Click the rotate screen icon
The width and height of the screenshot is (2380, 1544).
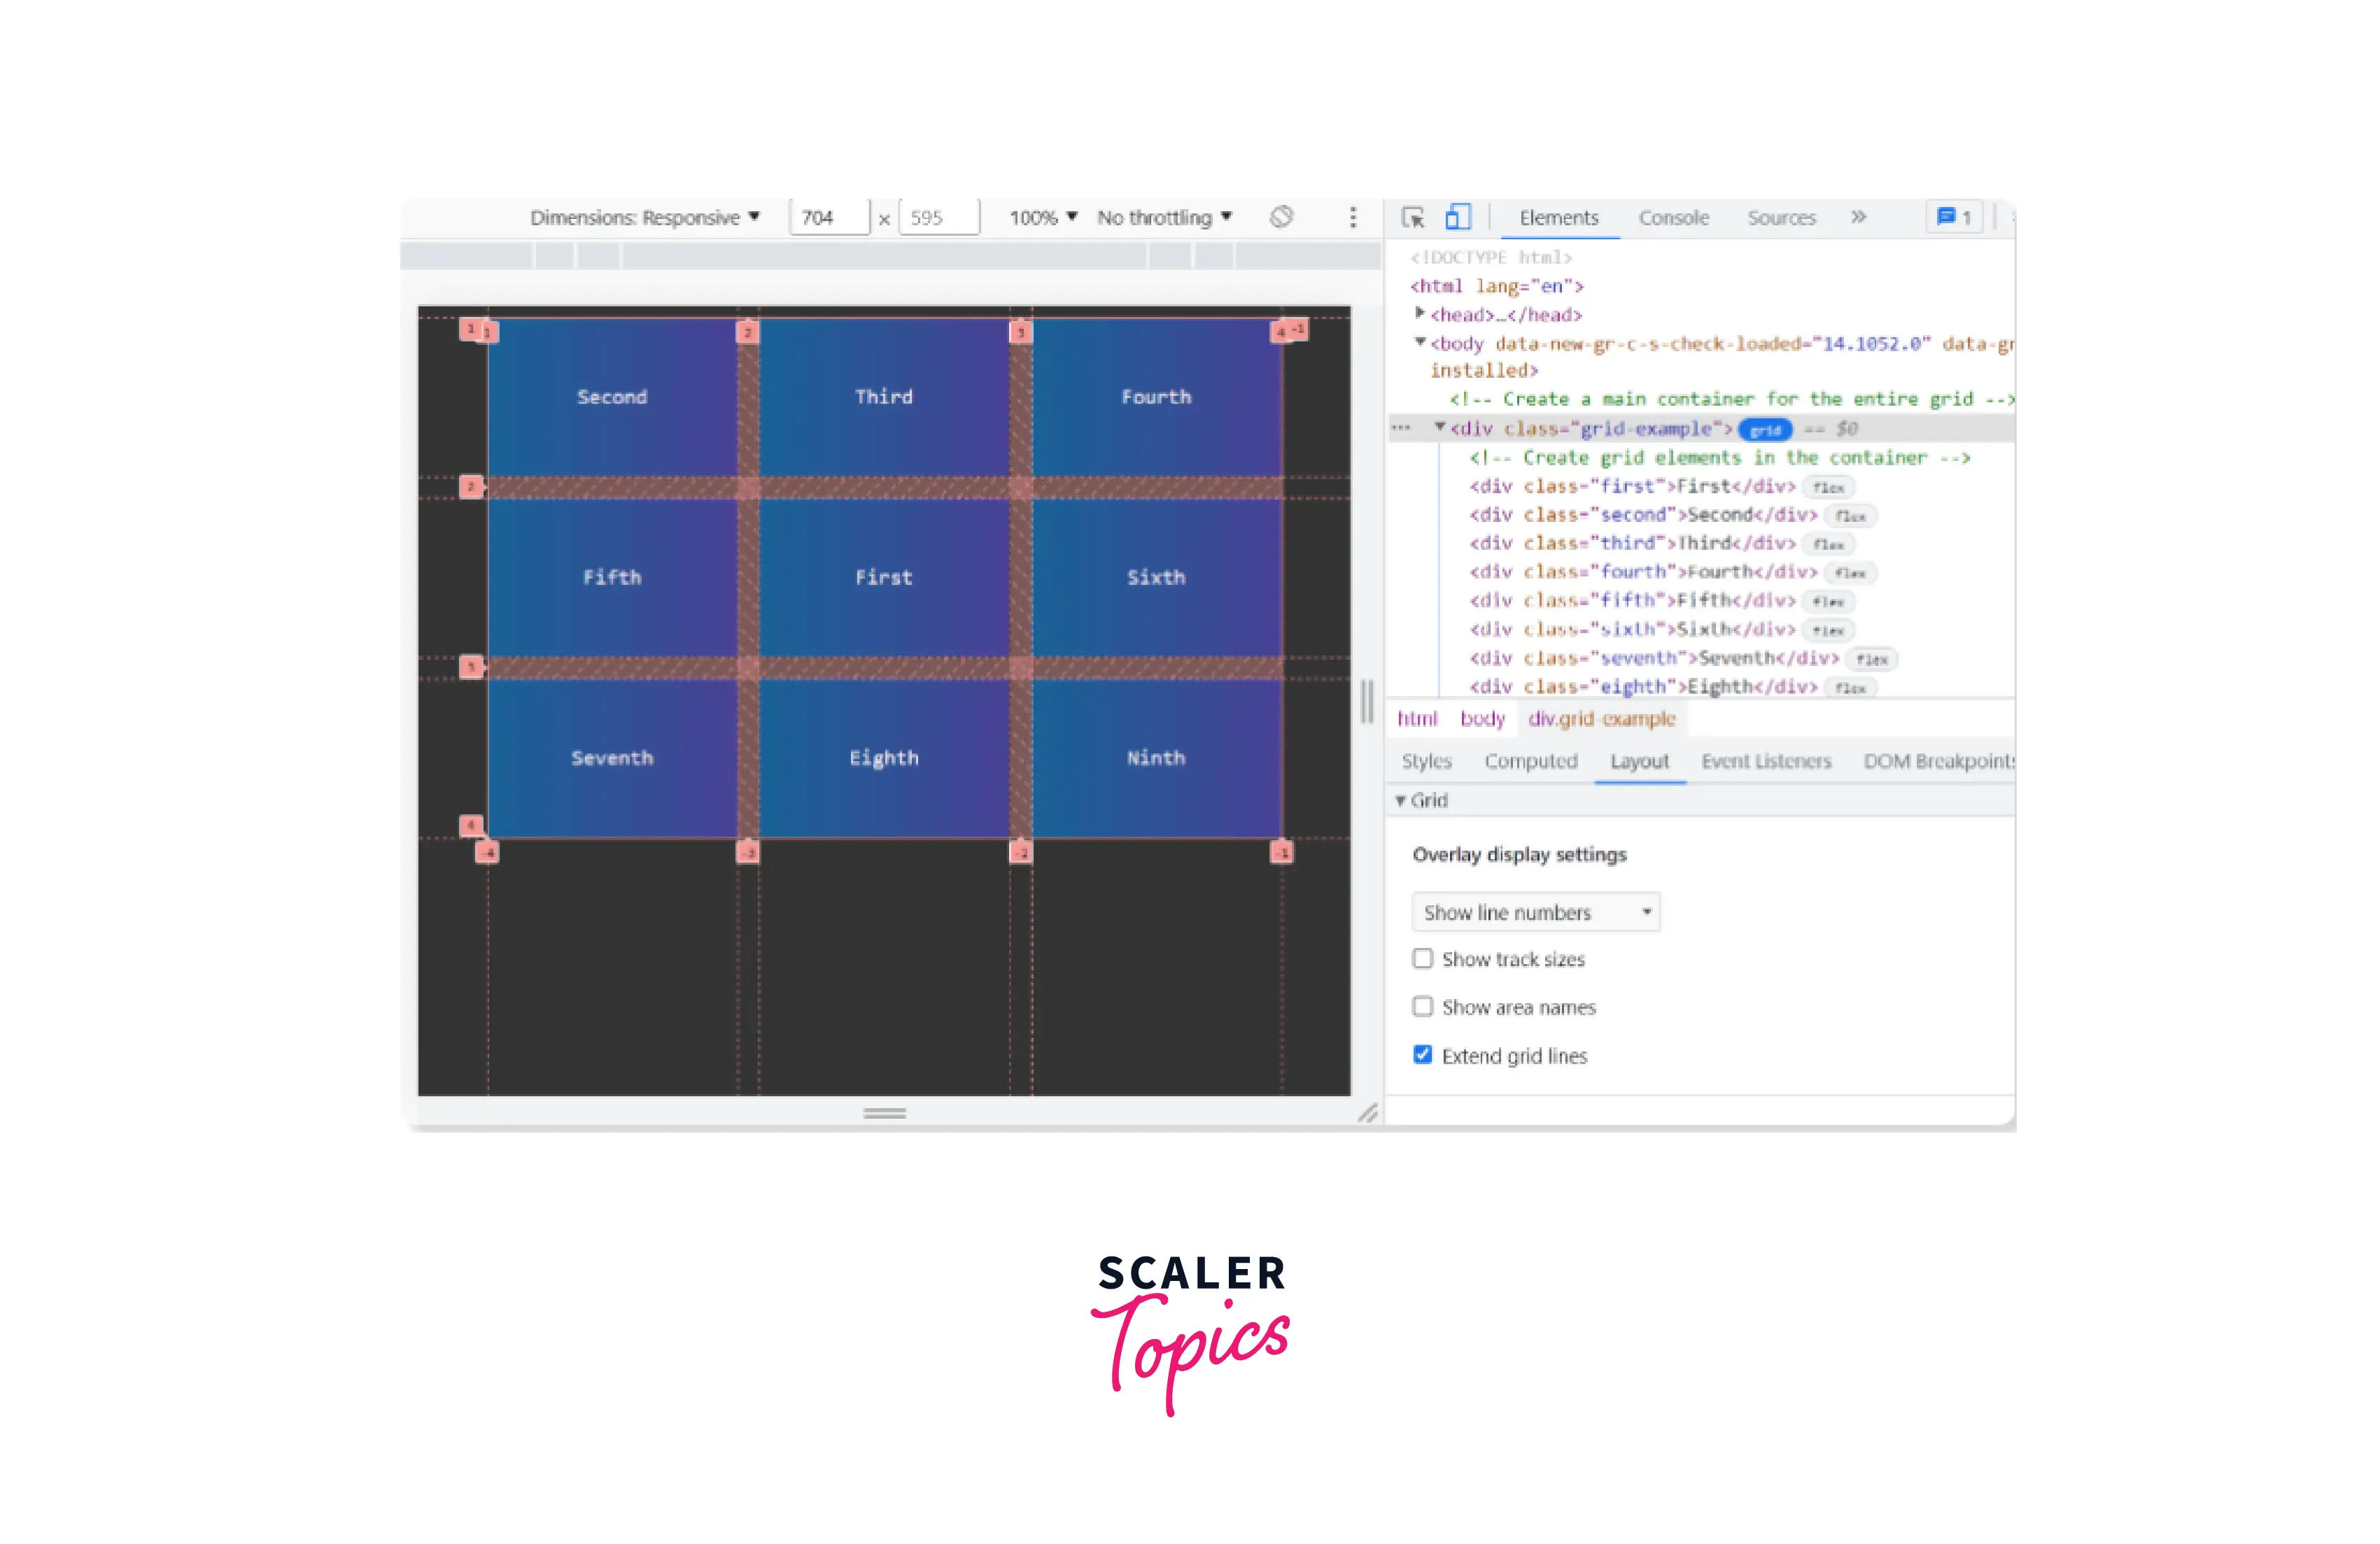(1281, 217)
